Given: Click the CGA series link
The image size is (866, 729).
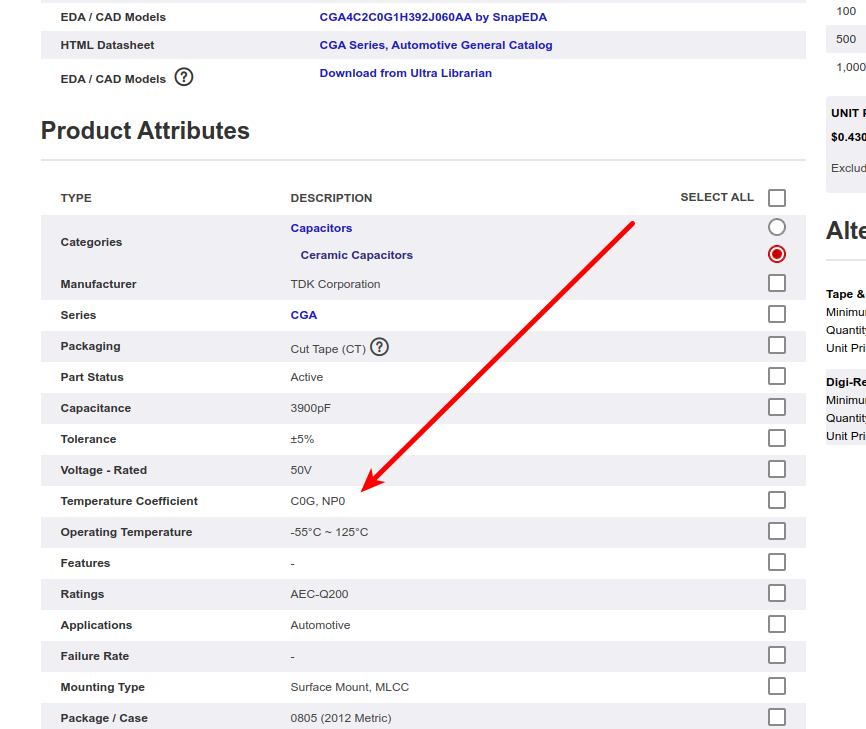Looking at the screenshot, I should point(303,315).
